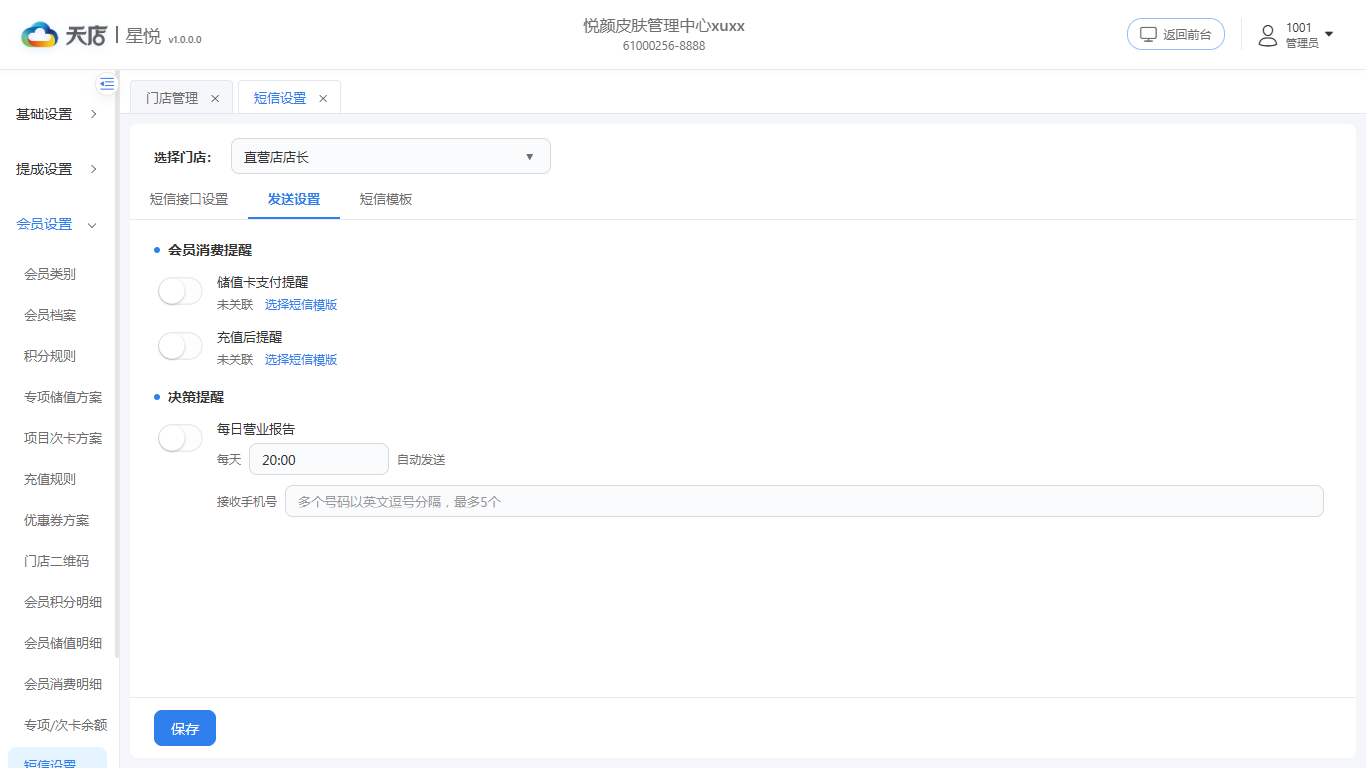The height and width of the screenshot is (768, 1366).
Task: Open the 1001 管理员 account dropdown
Action: tap(1296, 35)
